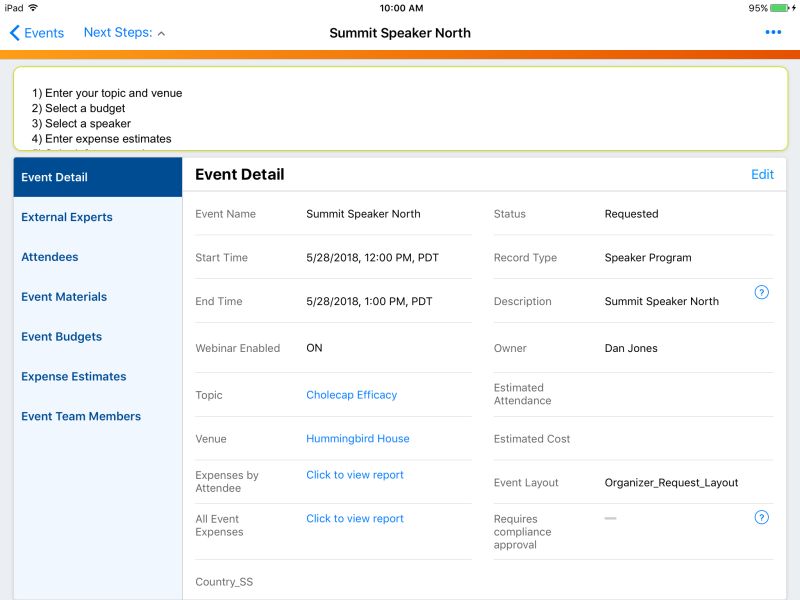The image size is (800, 600).
Task: Open the help icon beside Description
Action: point(762,293)
